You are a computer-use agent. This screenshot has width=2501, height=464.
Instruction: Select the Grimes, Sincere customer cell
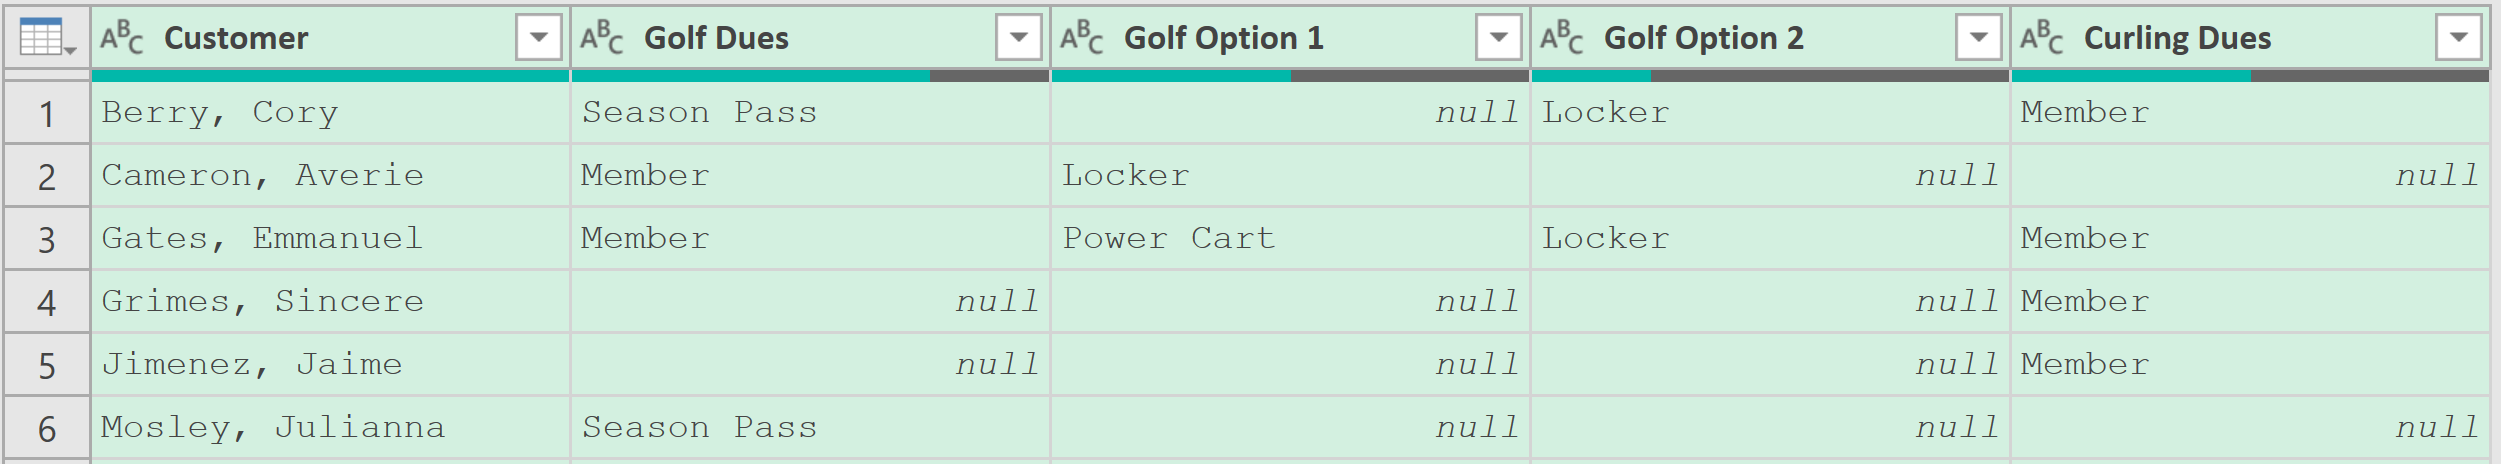coord(330,302)
